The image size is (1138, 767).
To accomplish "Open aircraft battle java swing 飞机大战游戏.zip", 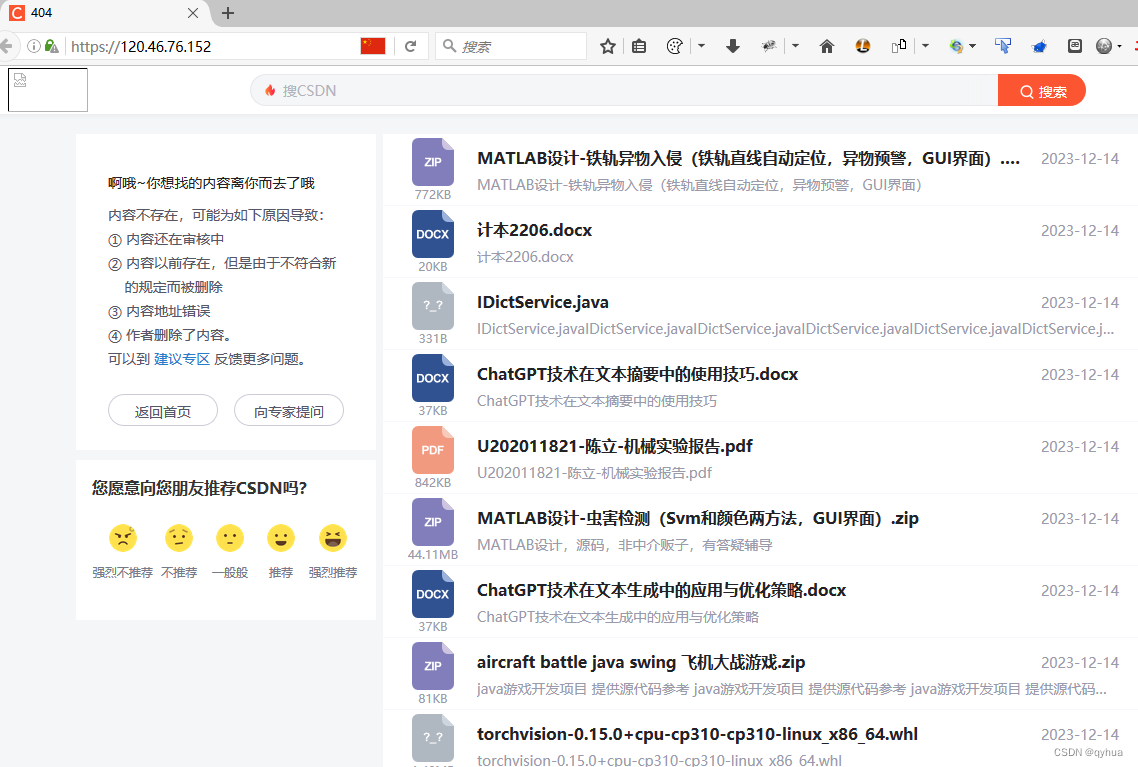I will tap(641, 662).
